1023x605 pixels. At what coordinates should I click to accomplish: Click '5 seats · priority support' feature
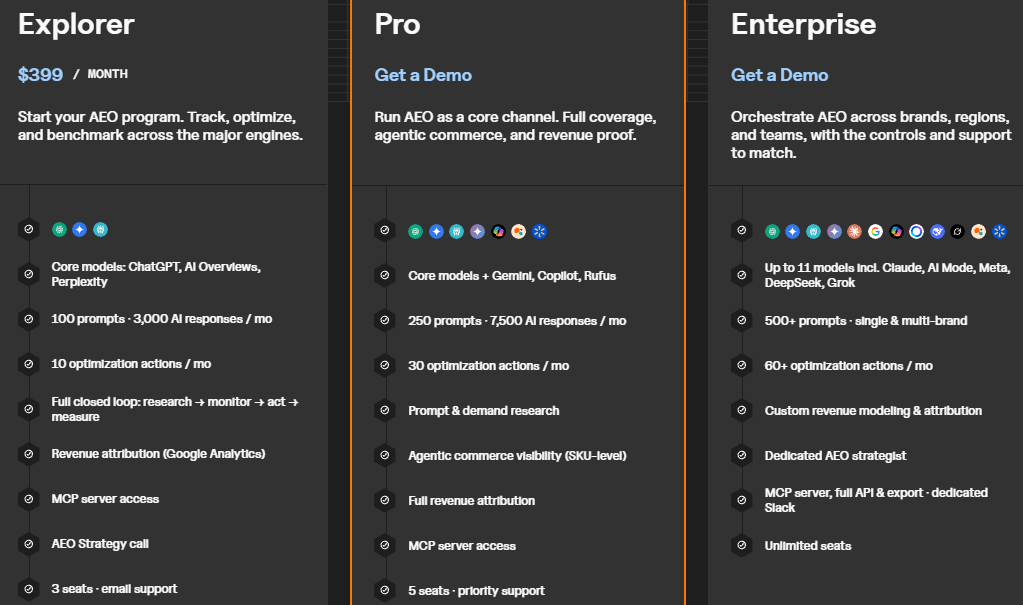476,591
